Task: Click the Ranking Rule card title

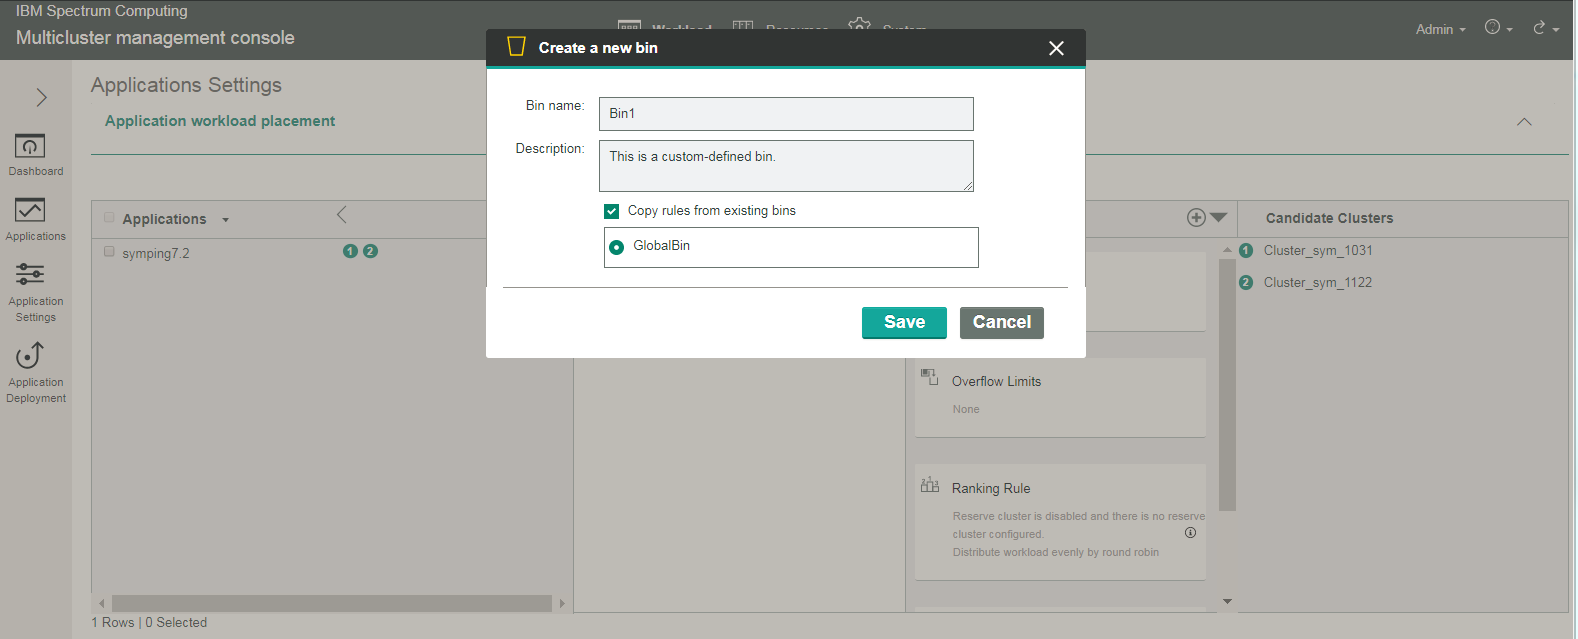Action: (x=991, y=489)
